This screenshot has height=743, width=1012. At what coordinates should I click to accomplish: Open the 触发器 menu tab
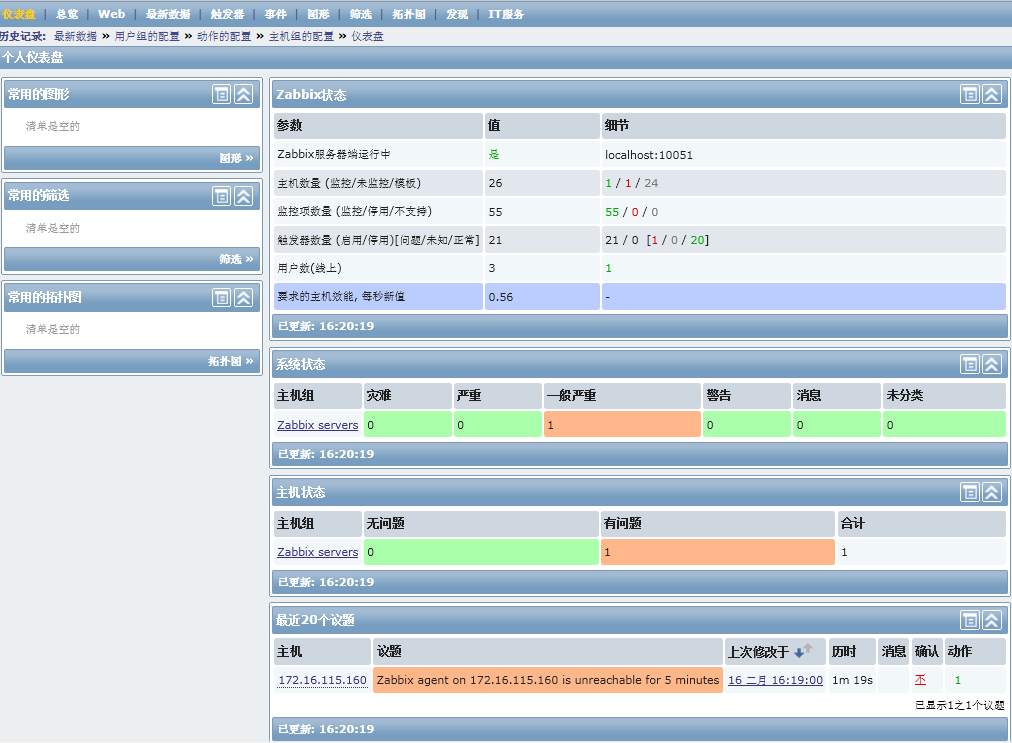click(227, 14)
